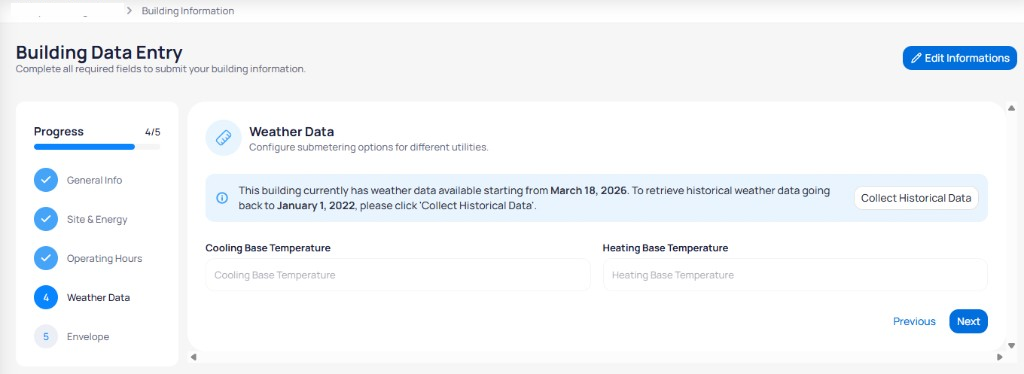Click the Building Information breadcrumb
Image resolution: width=1024 pixels, height=374 pixels.
point(188,10)
